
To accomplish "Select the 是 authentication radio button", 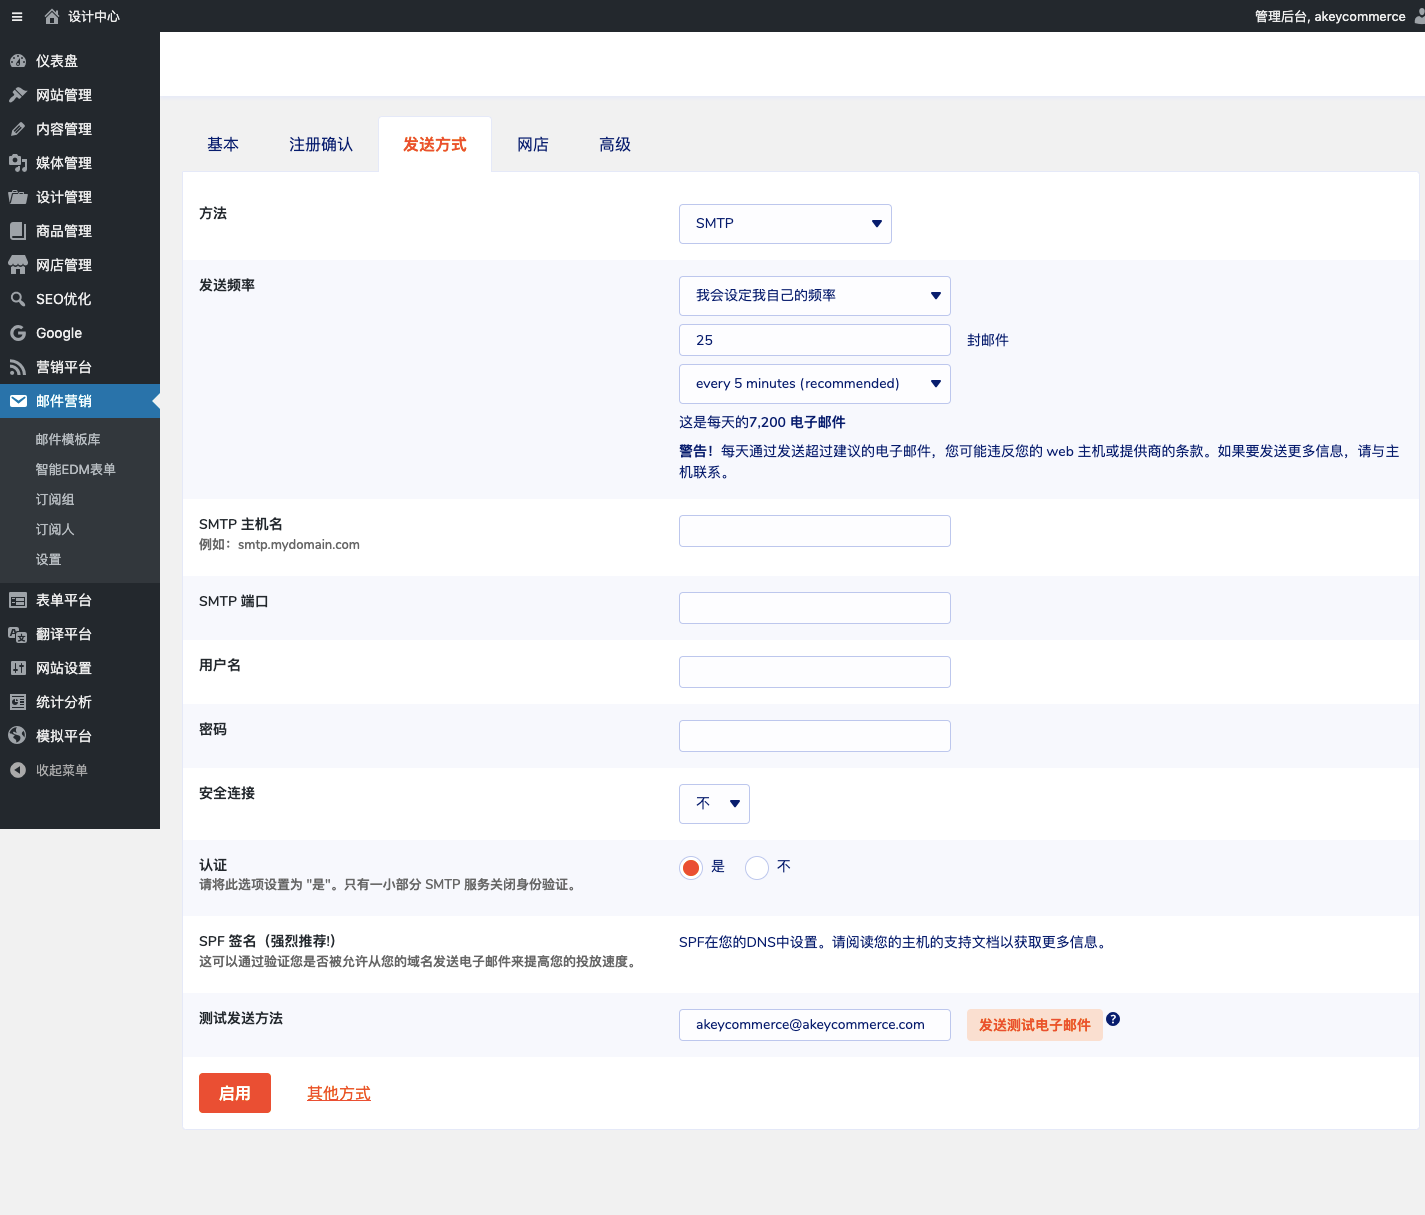I will 691,867.
